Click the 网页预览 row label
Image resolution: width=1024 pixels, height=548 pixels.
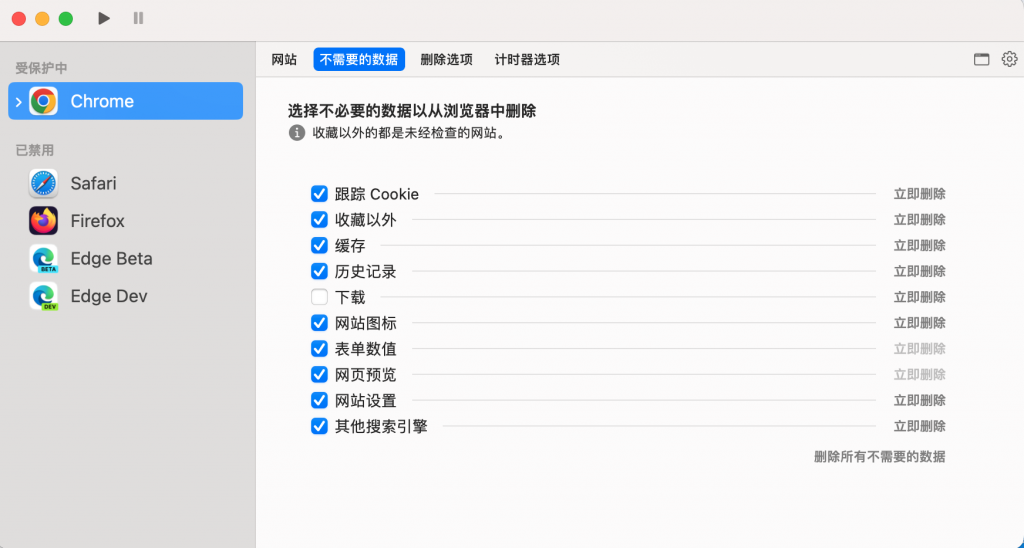(366, 375)
